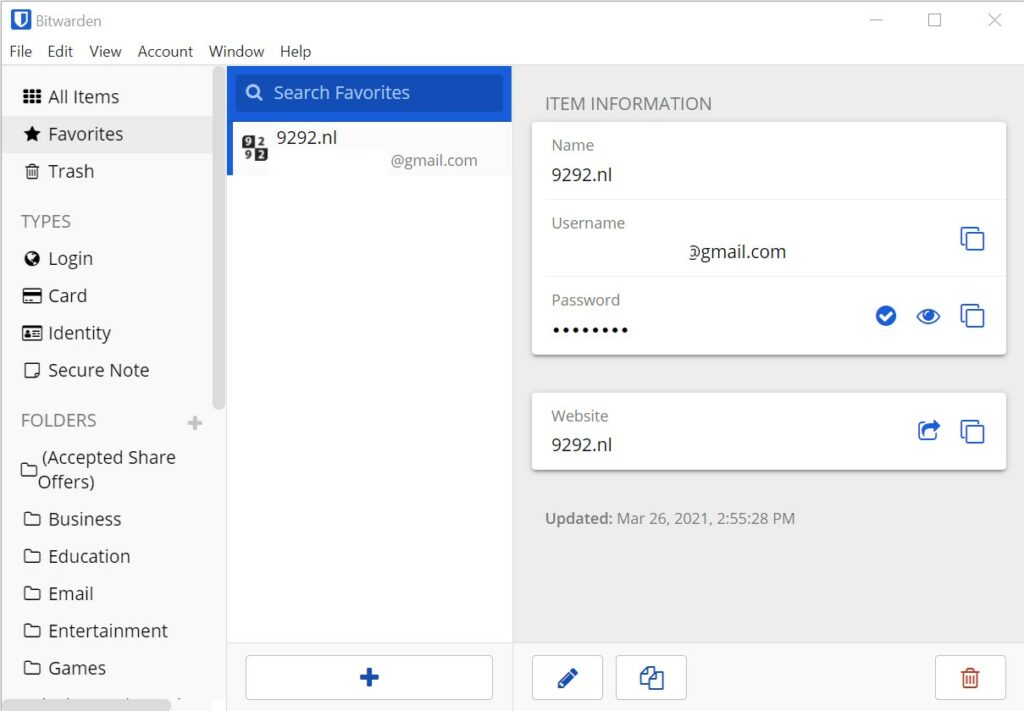
Task: Open the Games folder
Action: point(64,668)
